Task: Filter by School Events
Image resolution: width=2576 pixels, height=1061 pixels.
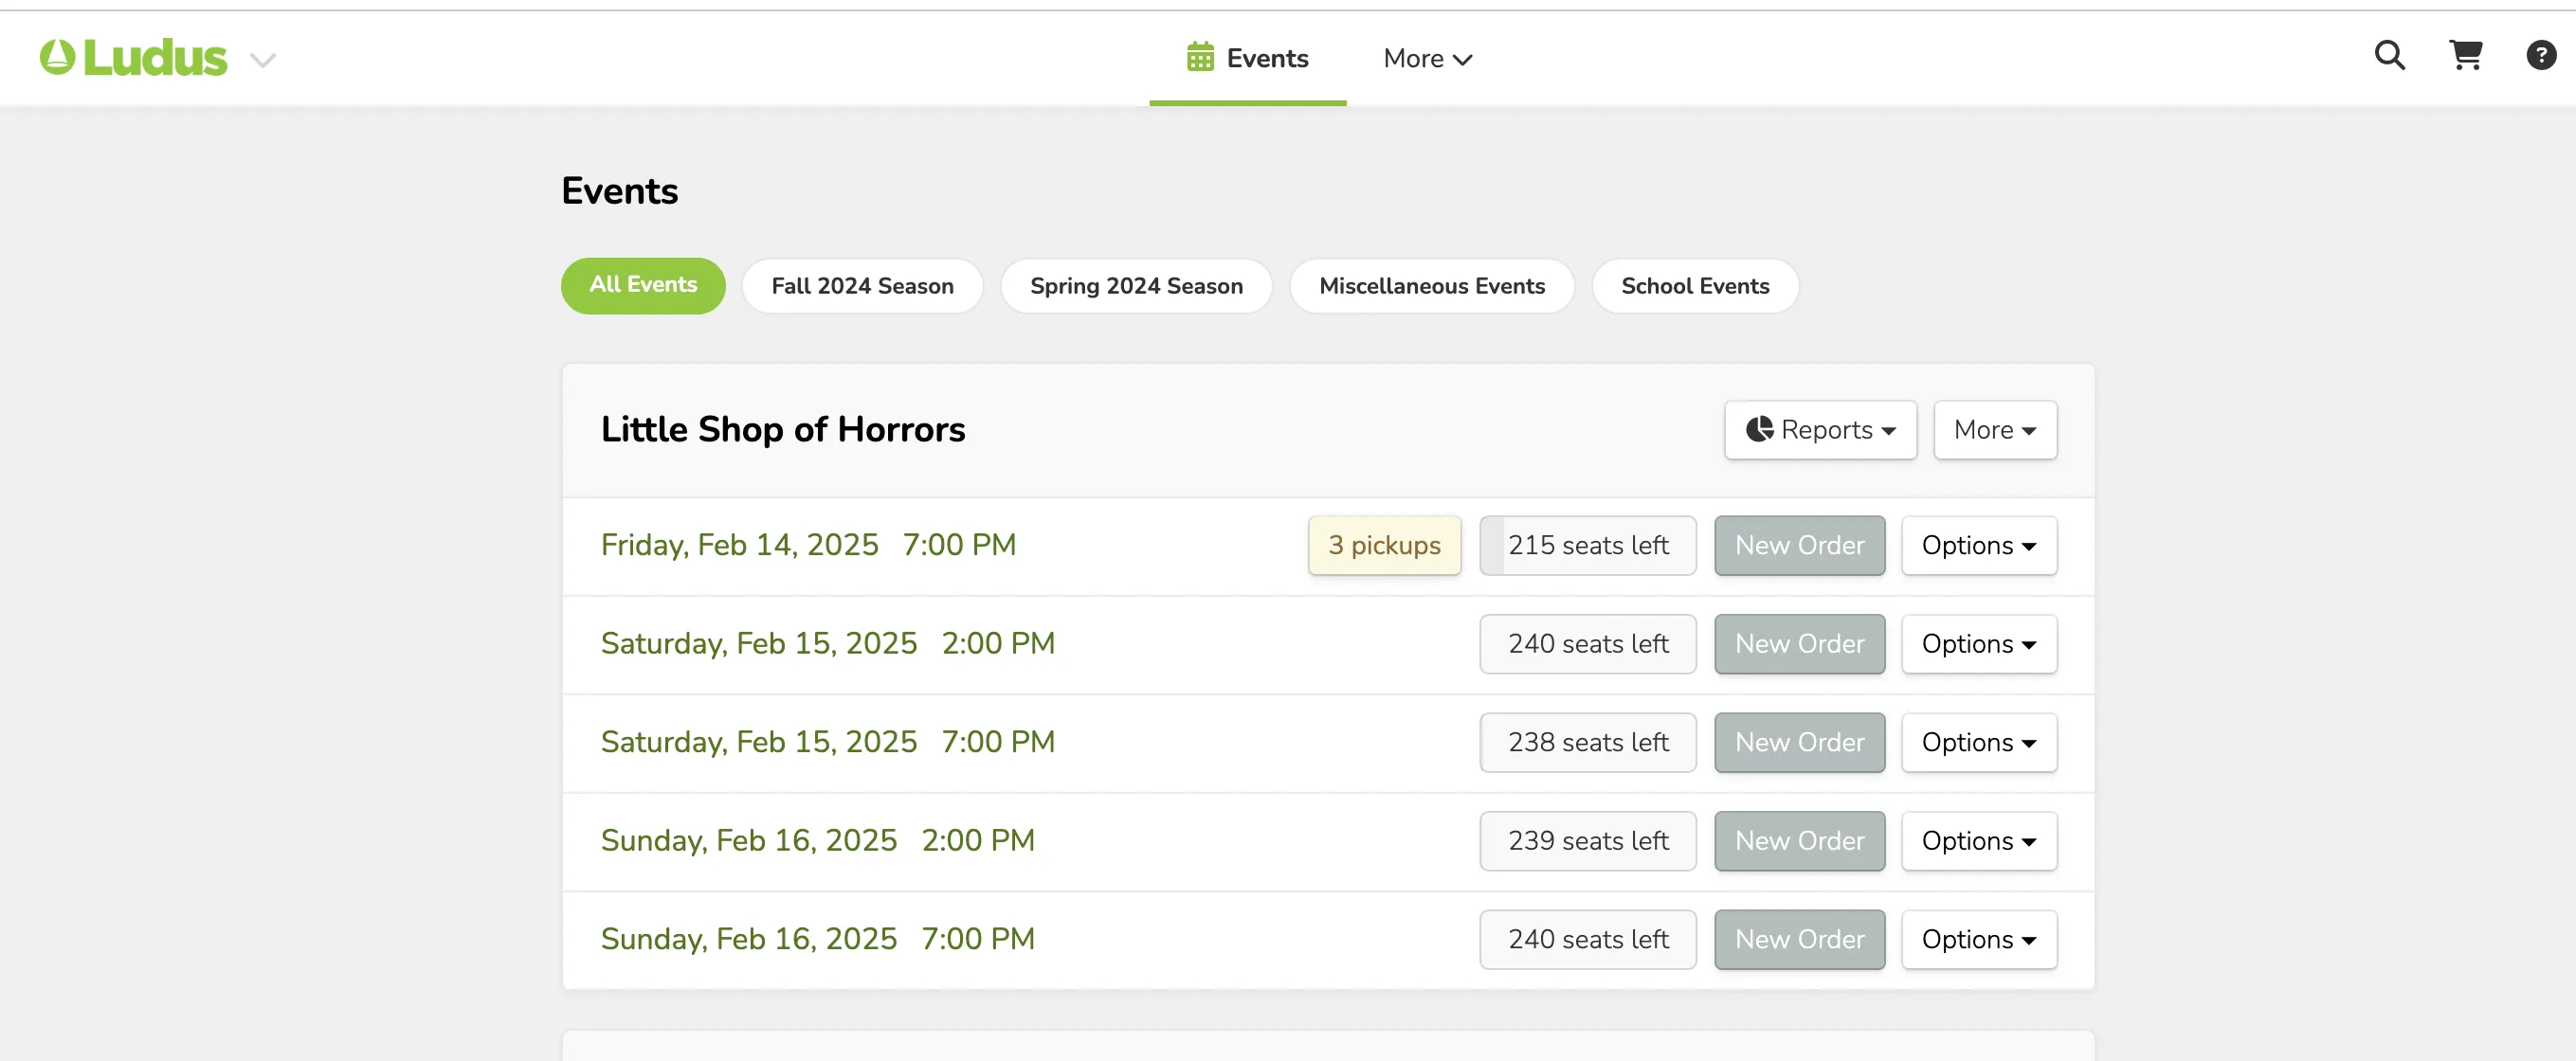Action: (1695, 286)
